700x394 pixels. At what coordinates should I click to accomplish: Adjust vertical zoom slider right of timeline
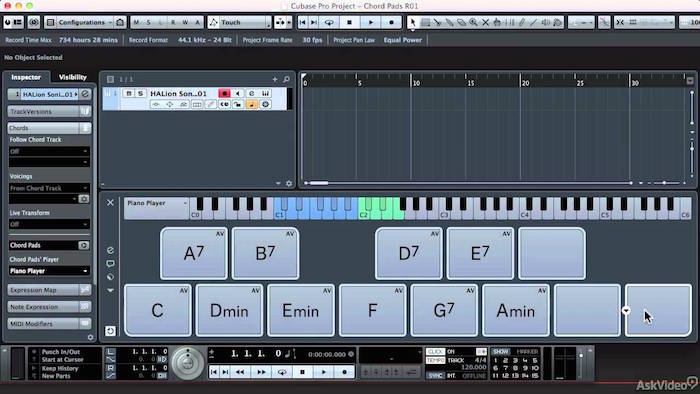[692, 148]
